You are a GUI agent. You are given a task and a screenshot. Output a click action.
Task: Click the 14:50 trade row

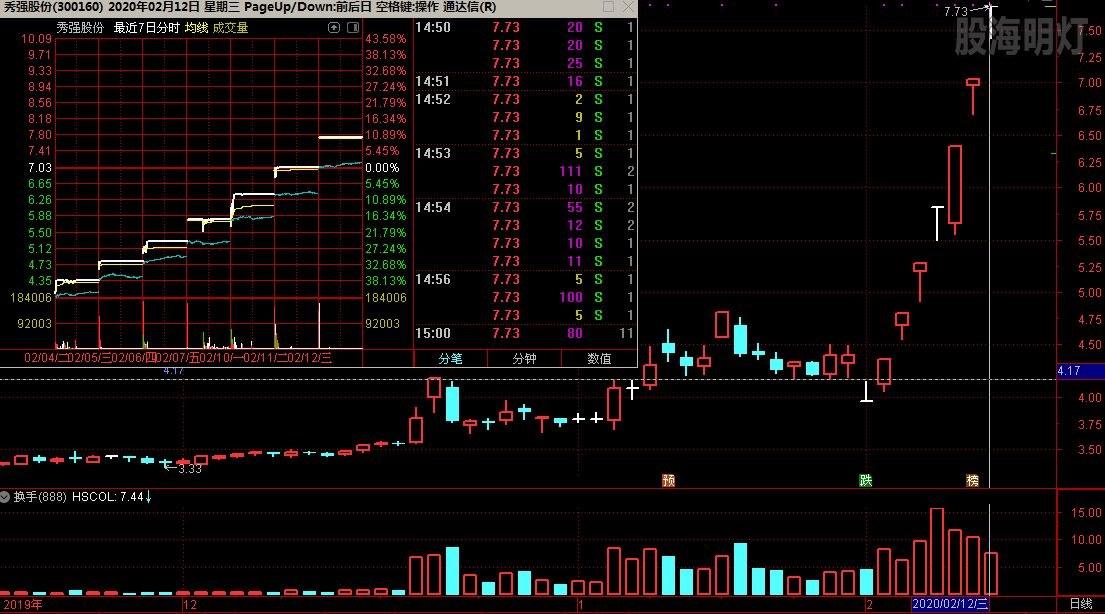click(525, 27)
